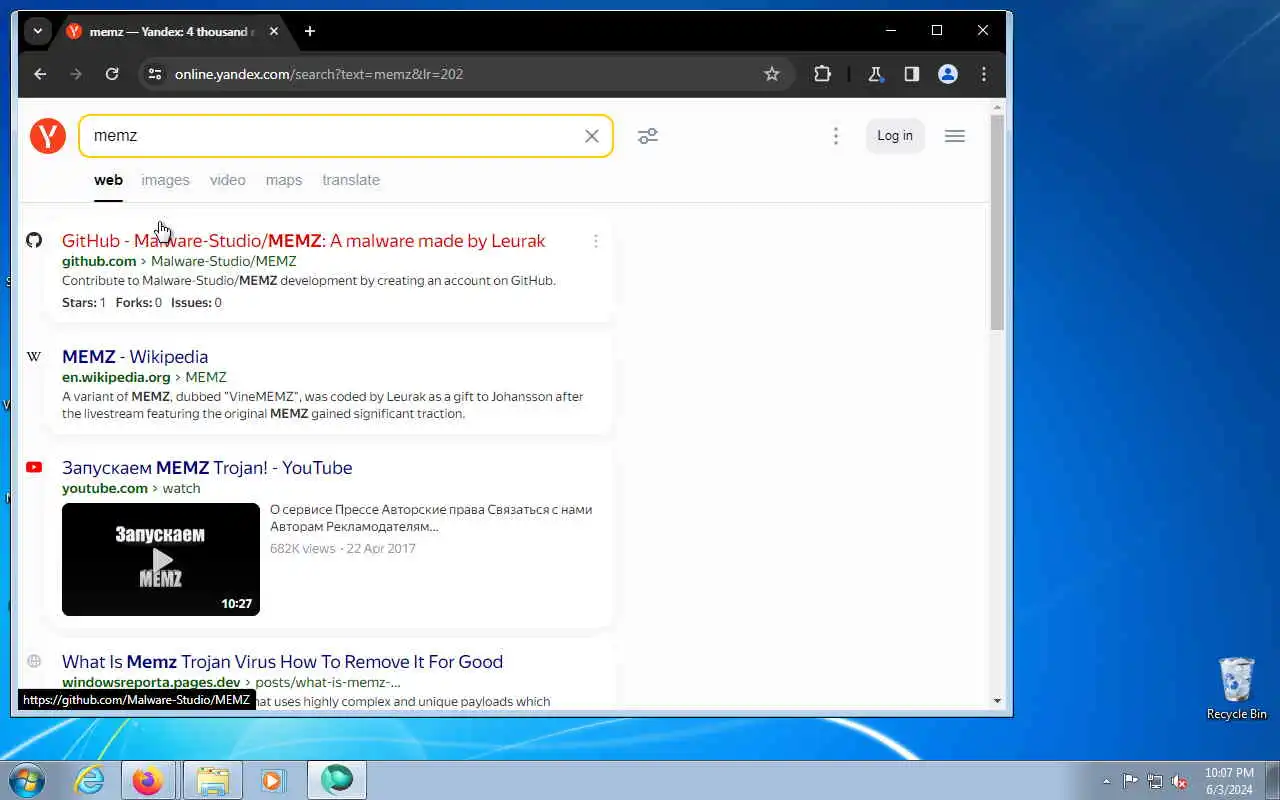
Task: Click the Yandex logo icon
Action: coord(47,135)
